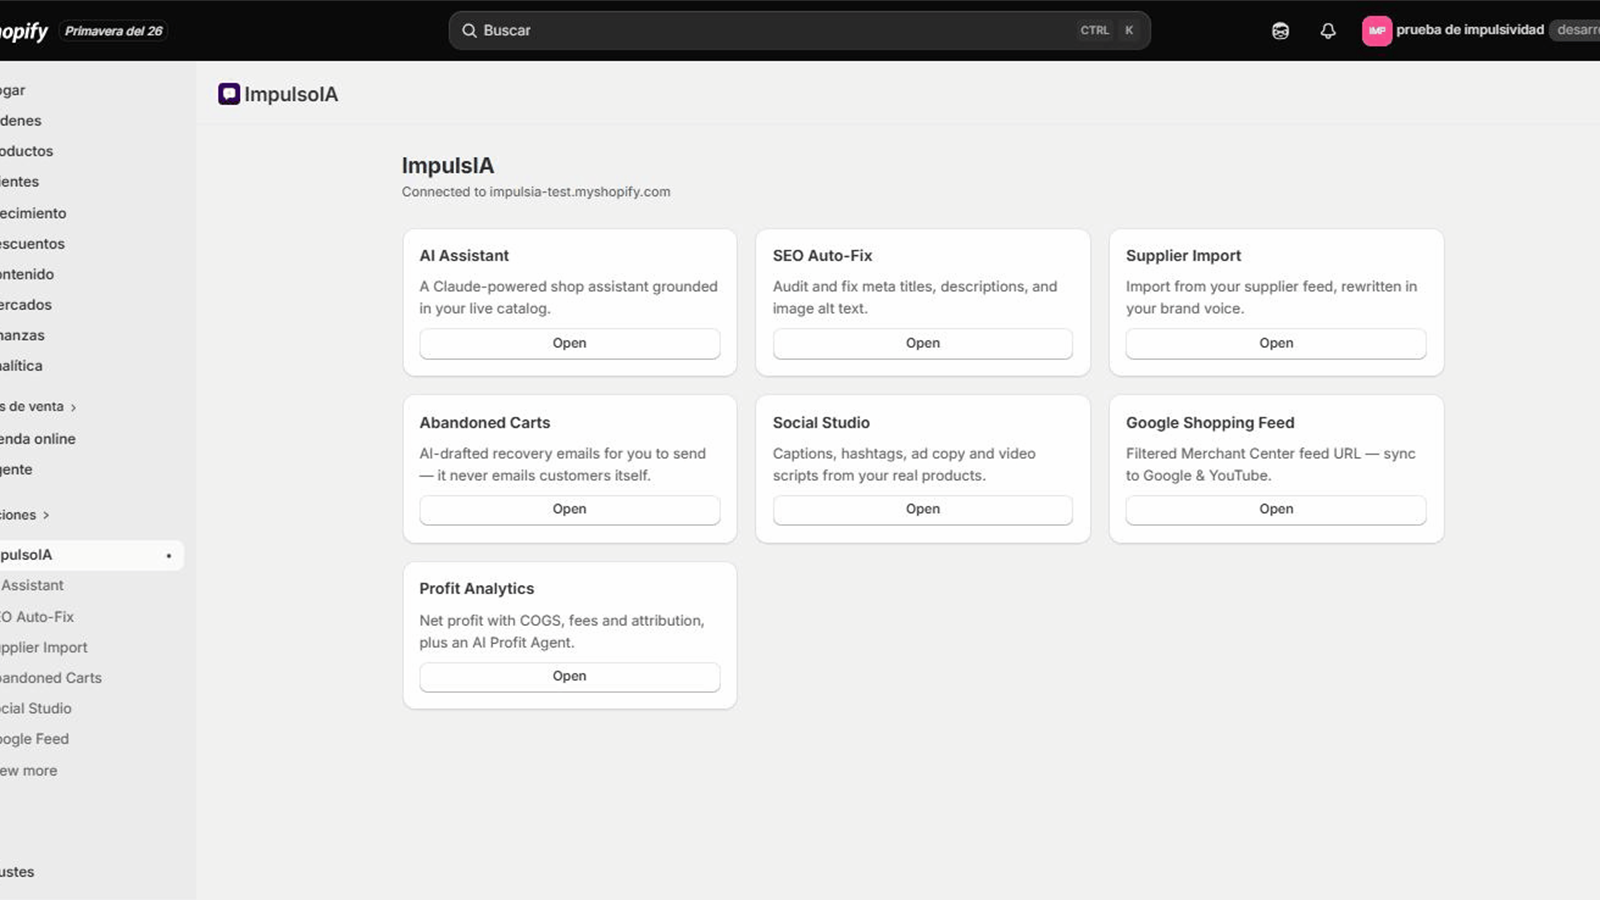Click the 'Profit Analytics' card title
Image resolution: width=1600 pixels, height=900 pixels.
click(x=477, y=589)
